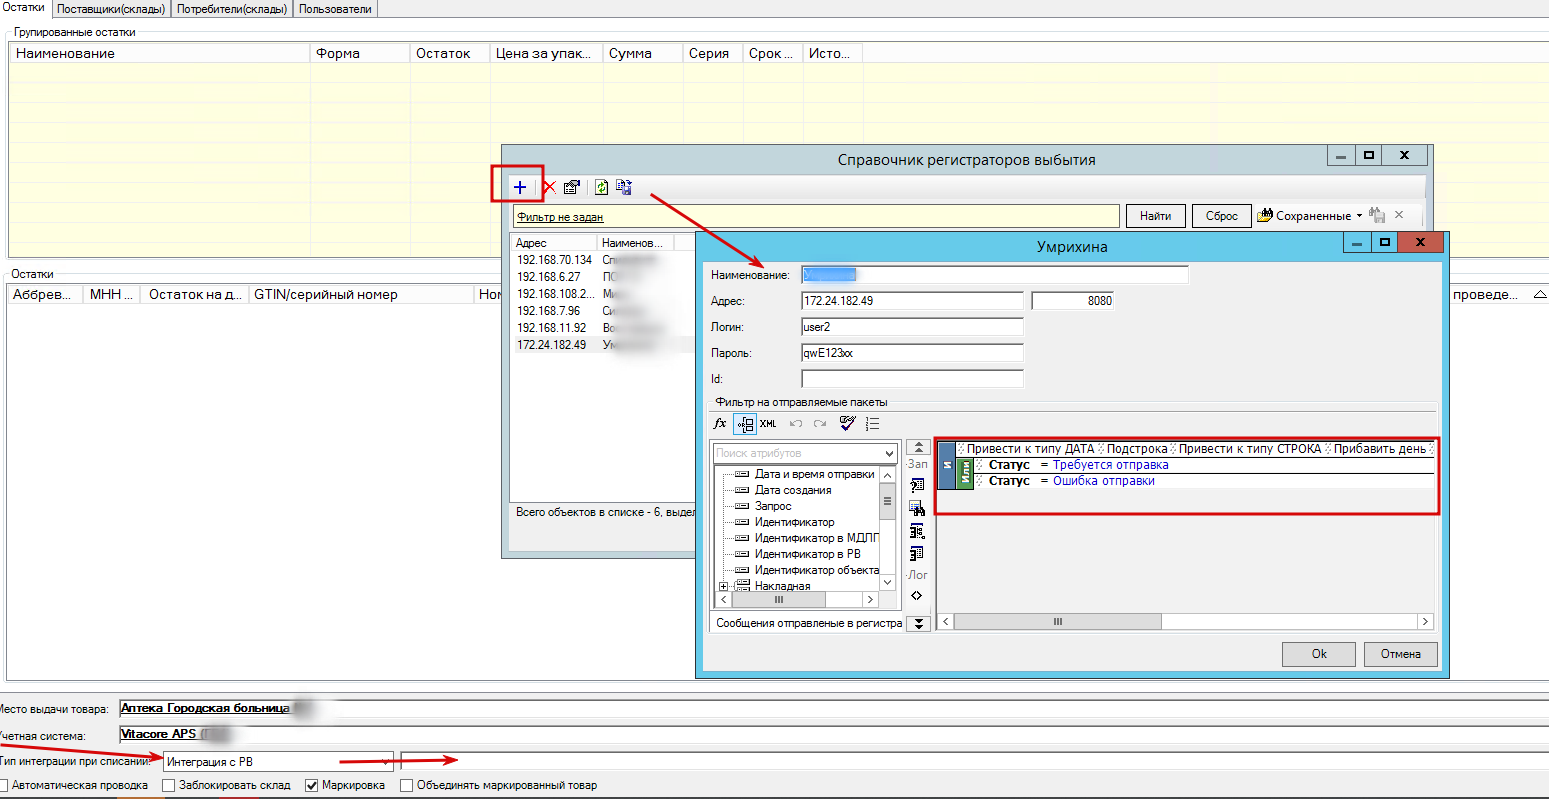The height and width of the screenshot is (799, 1549).
Task: Click the Пароль input field
Action: click(x=912, y=352)
